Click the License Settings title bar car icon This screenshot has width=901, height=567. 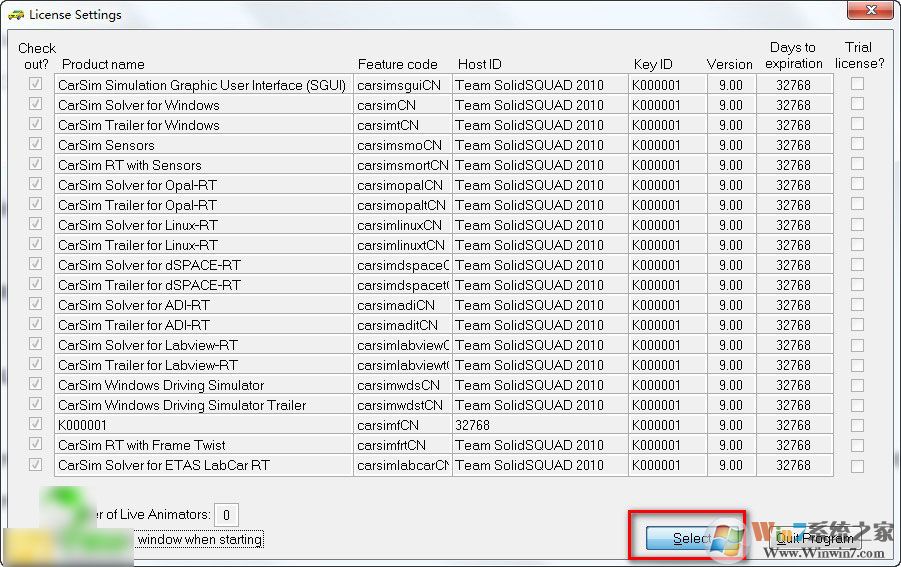16,15
